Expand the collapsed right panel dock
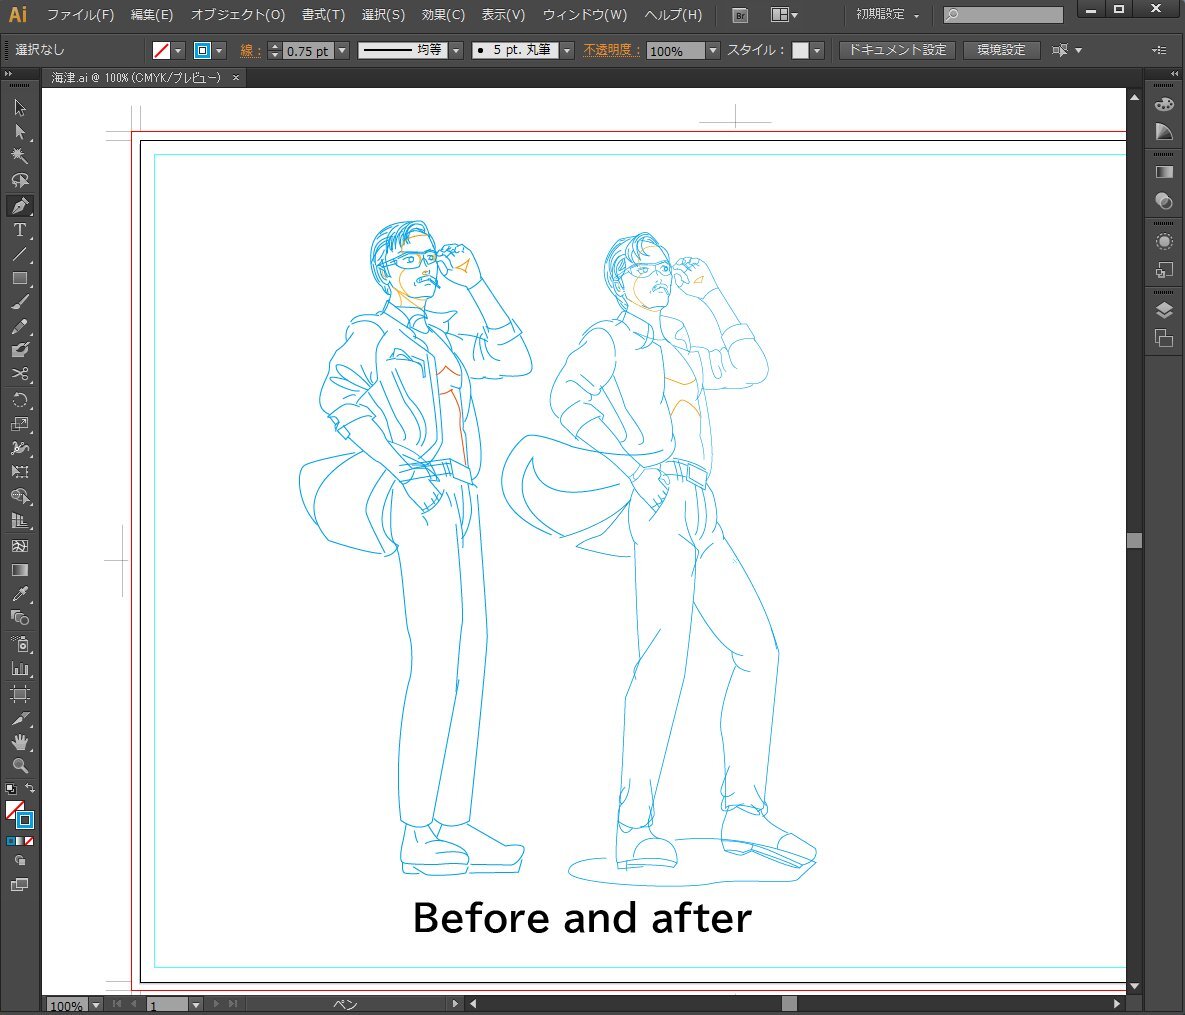Screen dimensions: 1185x1015 (x=1174, y=73)
